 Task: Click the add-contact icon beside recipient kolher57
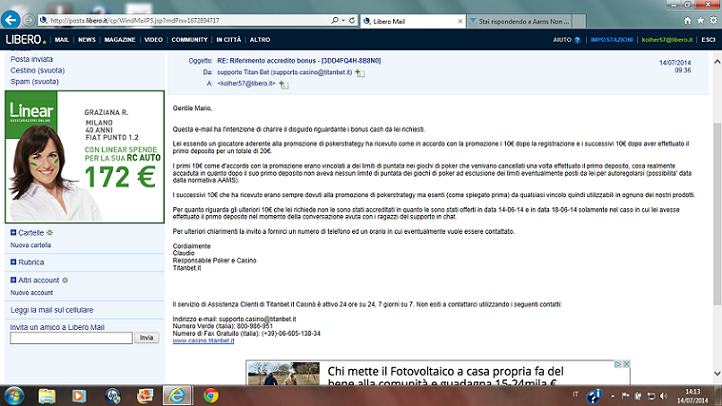pos(284,85)
